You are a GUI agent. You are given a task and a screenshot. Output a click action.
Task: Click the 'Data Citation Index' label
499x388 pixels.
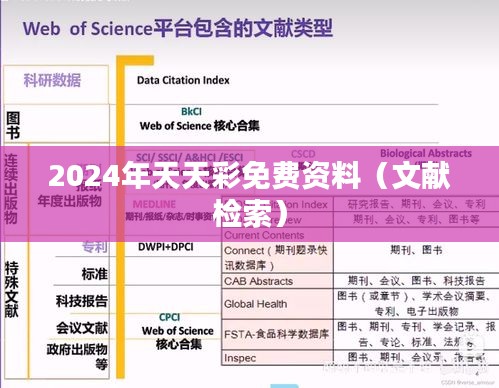pyautogui.click(x=183, y=80)
